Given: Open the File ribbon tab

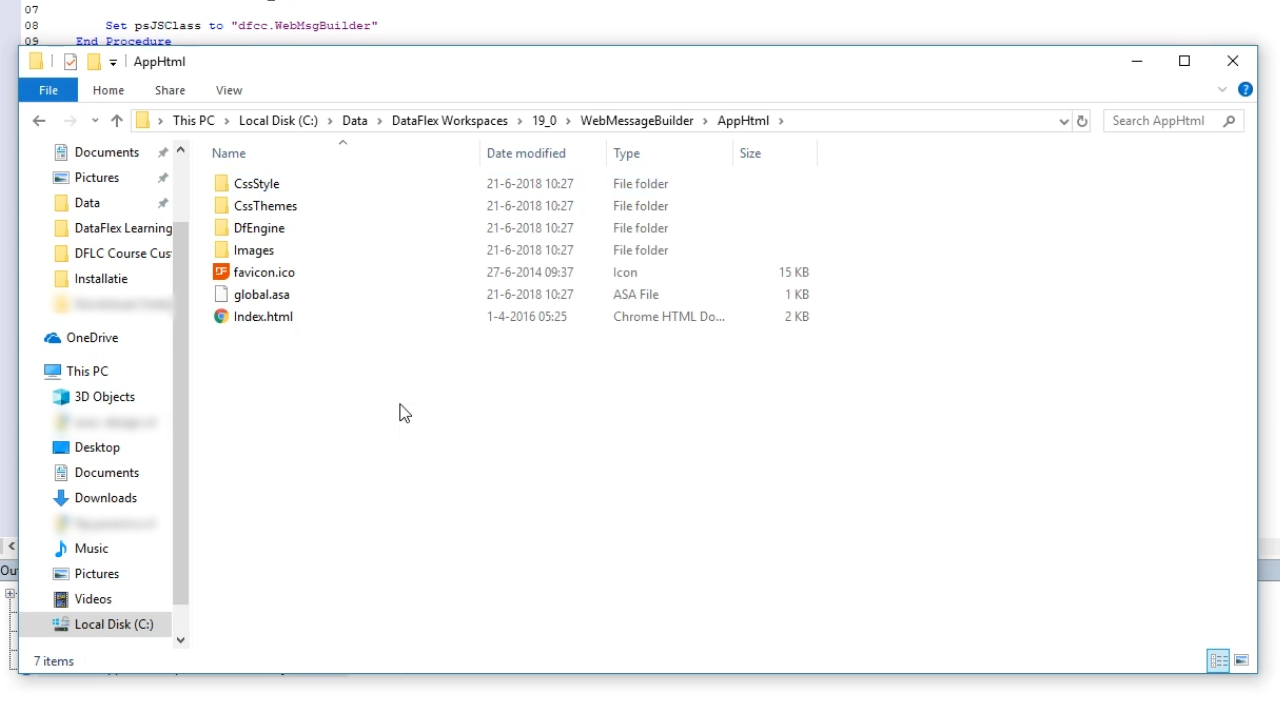Looking at the screenshot, I should [48, 90].
